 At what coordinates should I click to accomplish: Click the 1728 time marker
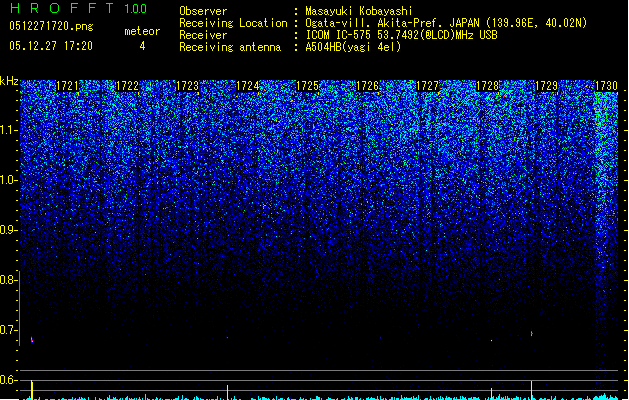487,86
